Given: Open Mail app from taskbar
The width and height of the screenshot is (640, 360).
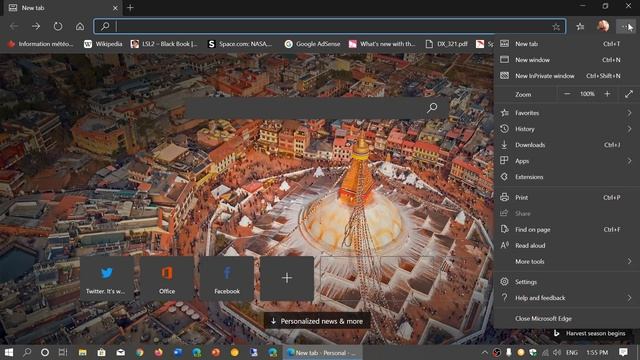Looking at the screenshot, I should (x=120, y=352).
